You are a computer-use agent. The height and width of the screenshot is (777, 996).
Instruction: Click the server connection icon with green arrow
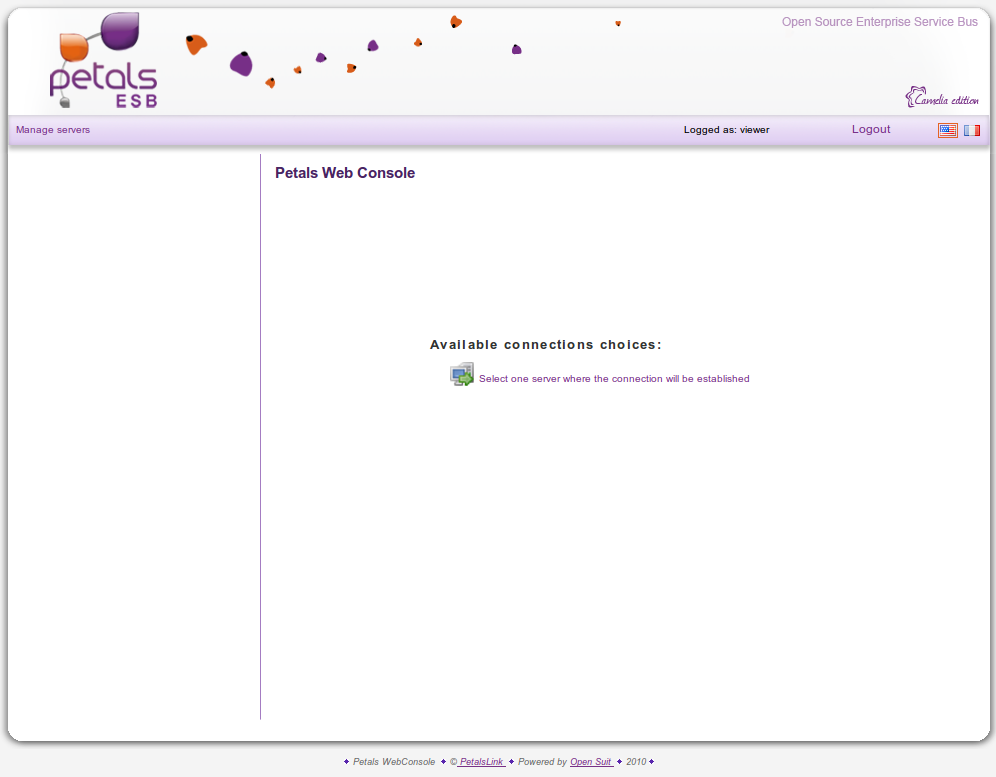[x=461, y=375]
